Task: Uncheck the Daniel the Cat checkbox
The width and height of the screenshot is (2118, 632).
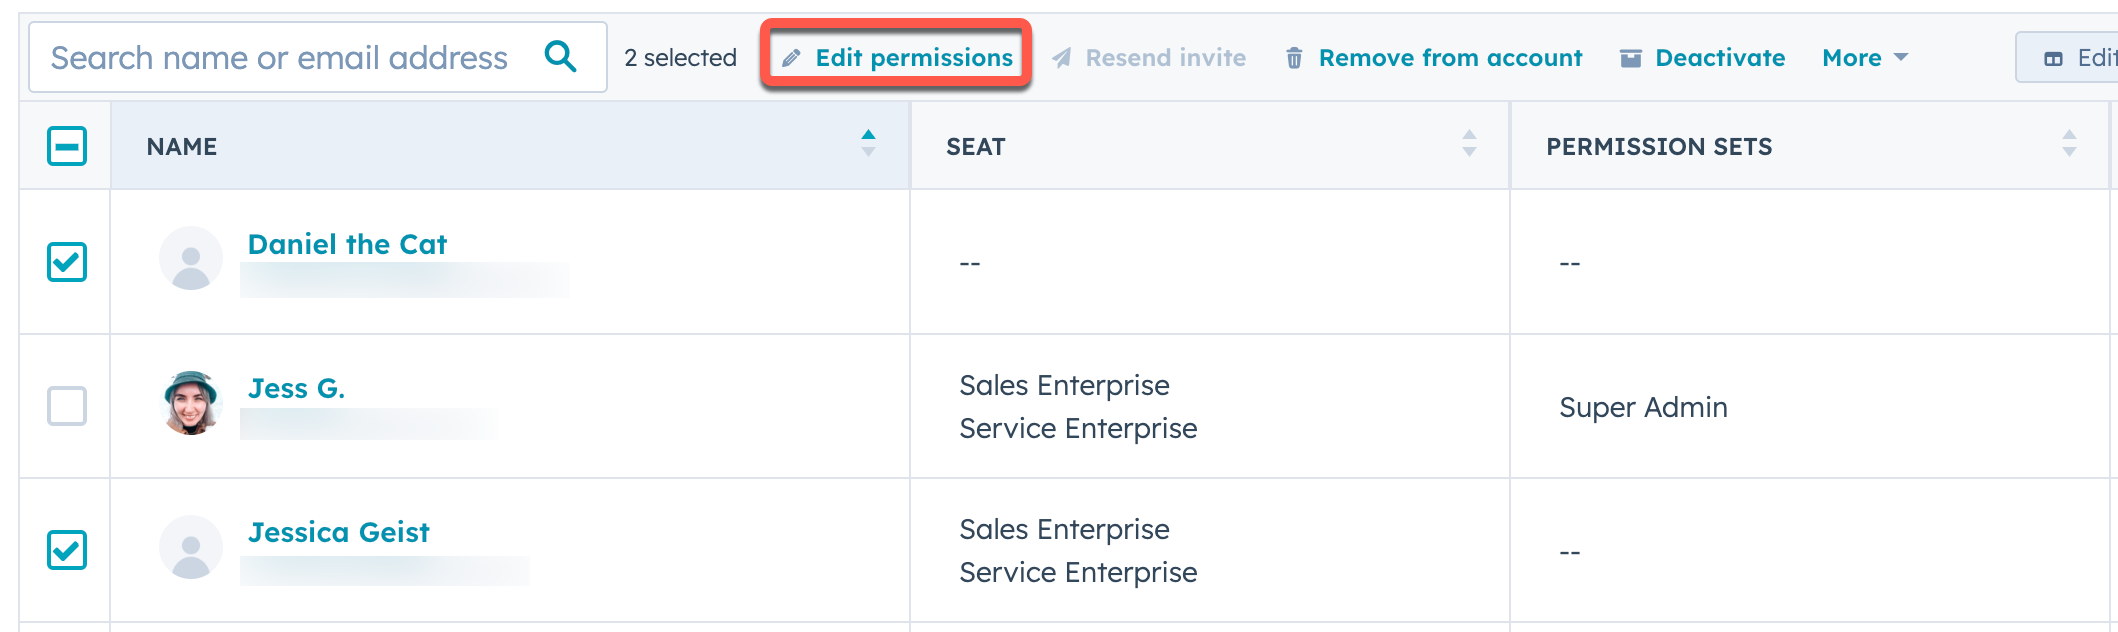Action: click(67, 262)
